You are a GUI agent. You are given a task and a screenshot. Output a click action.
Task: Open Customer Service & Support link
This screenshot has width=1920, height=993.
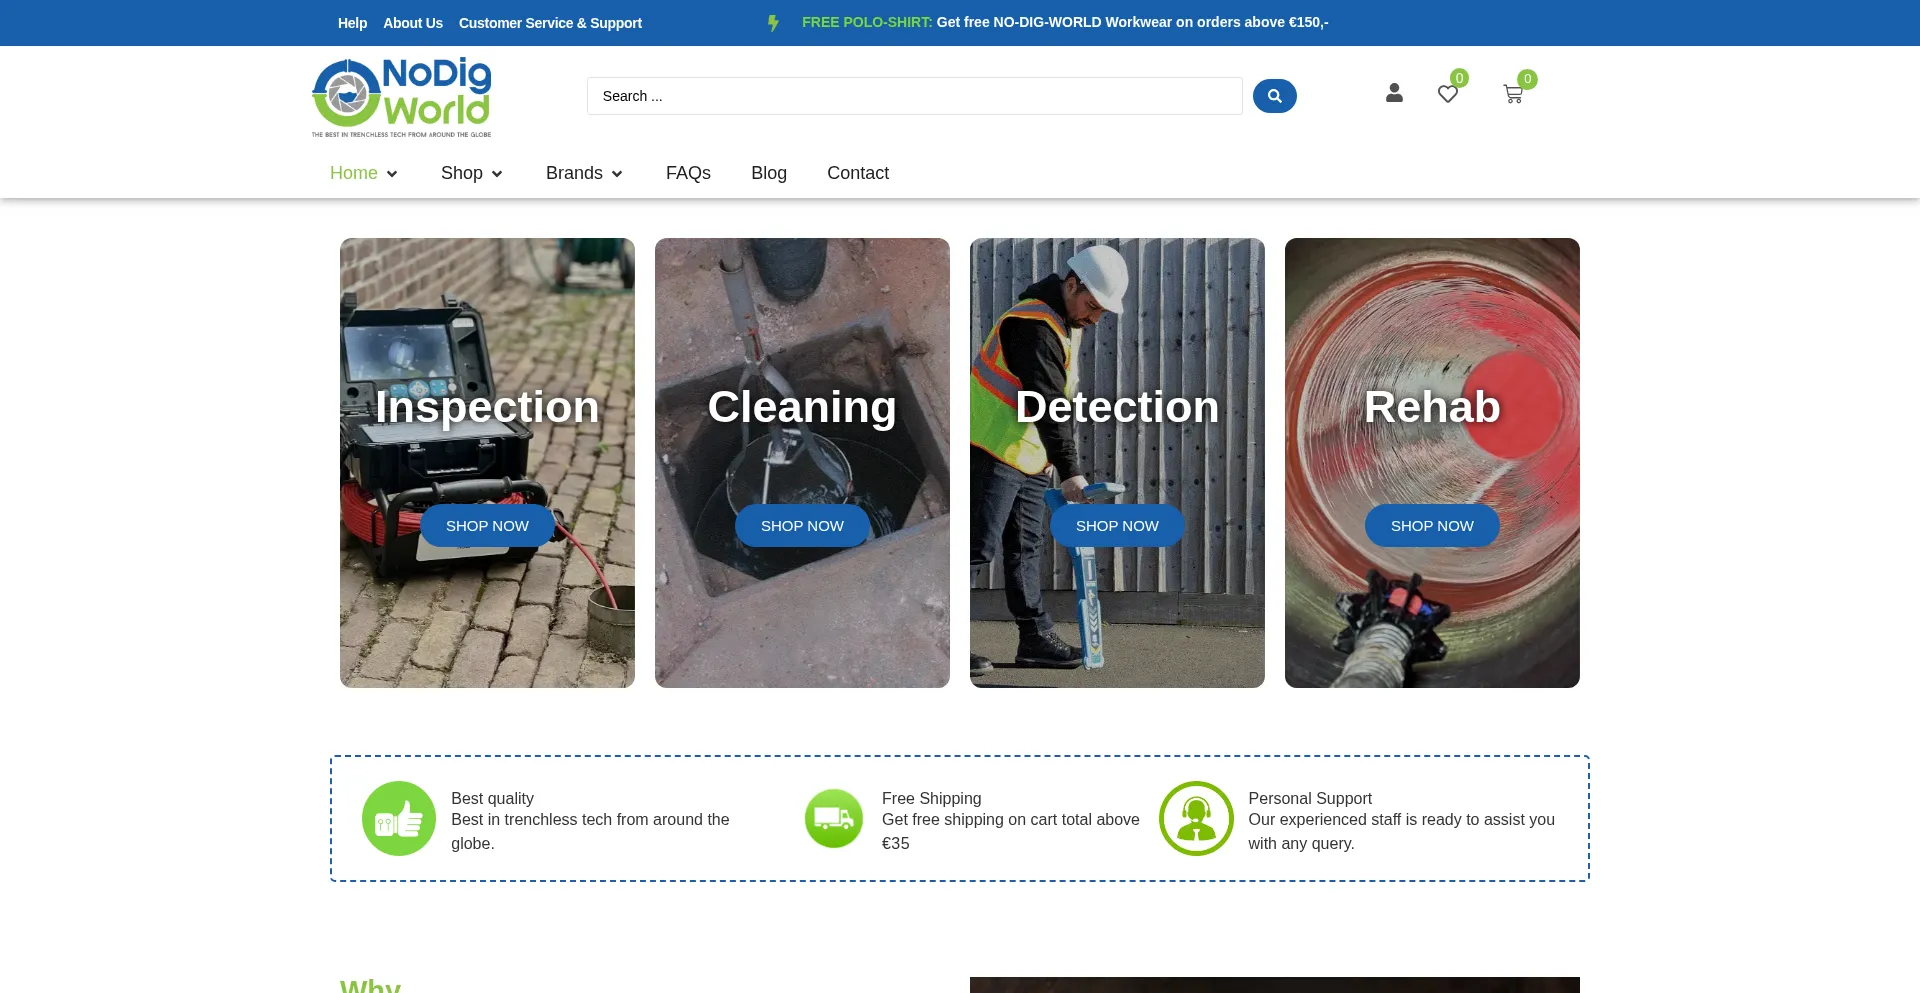(x=550, y=23)
